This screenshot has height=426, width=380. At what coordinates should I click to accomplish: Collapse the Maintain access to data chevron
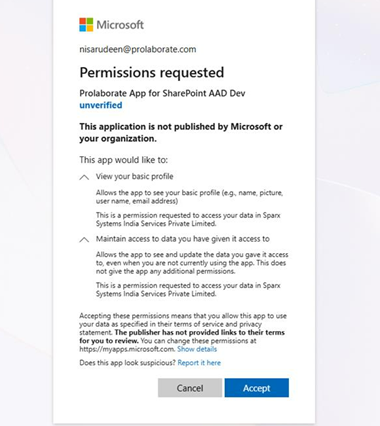pos(84,239)
